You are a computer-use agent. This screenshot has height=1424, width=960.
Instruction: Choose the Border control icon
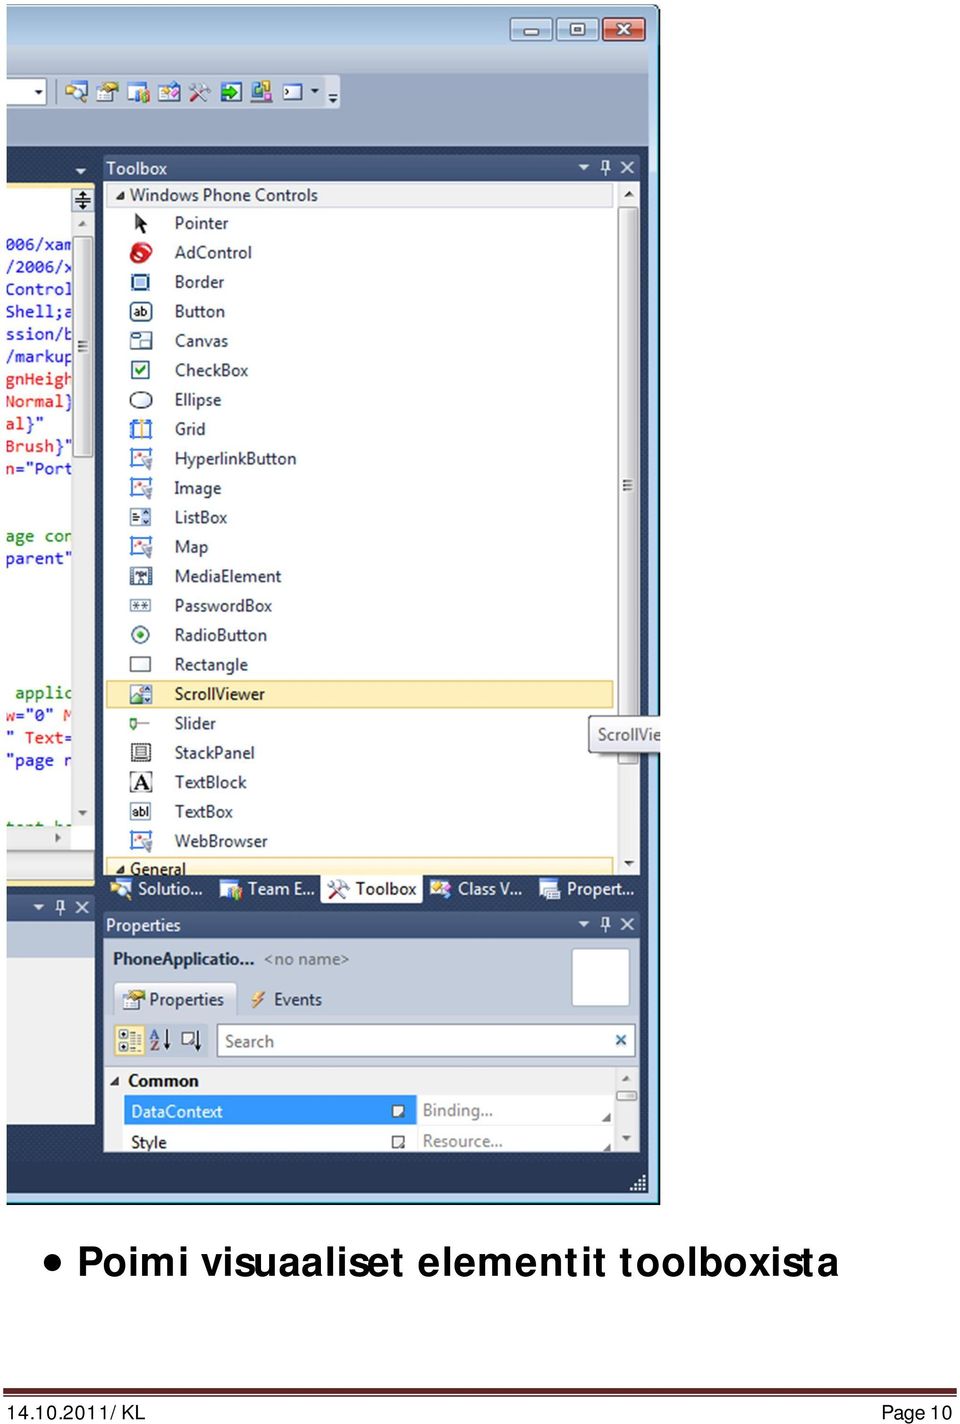pyautogui.click(x=141, y=282)
